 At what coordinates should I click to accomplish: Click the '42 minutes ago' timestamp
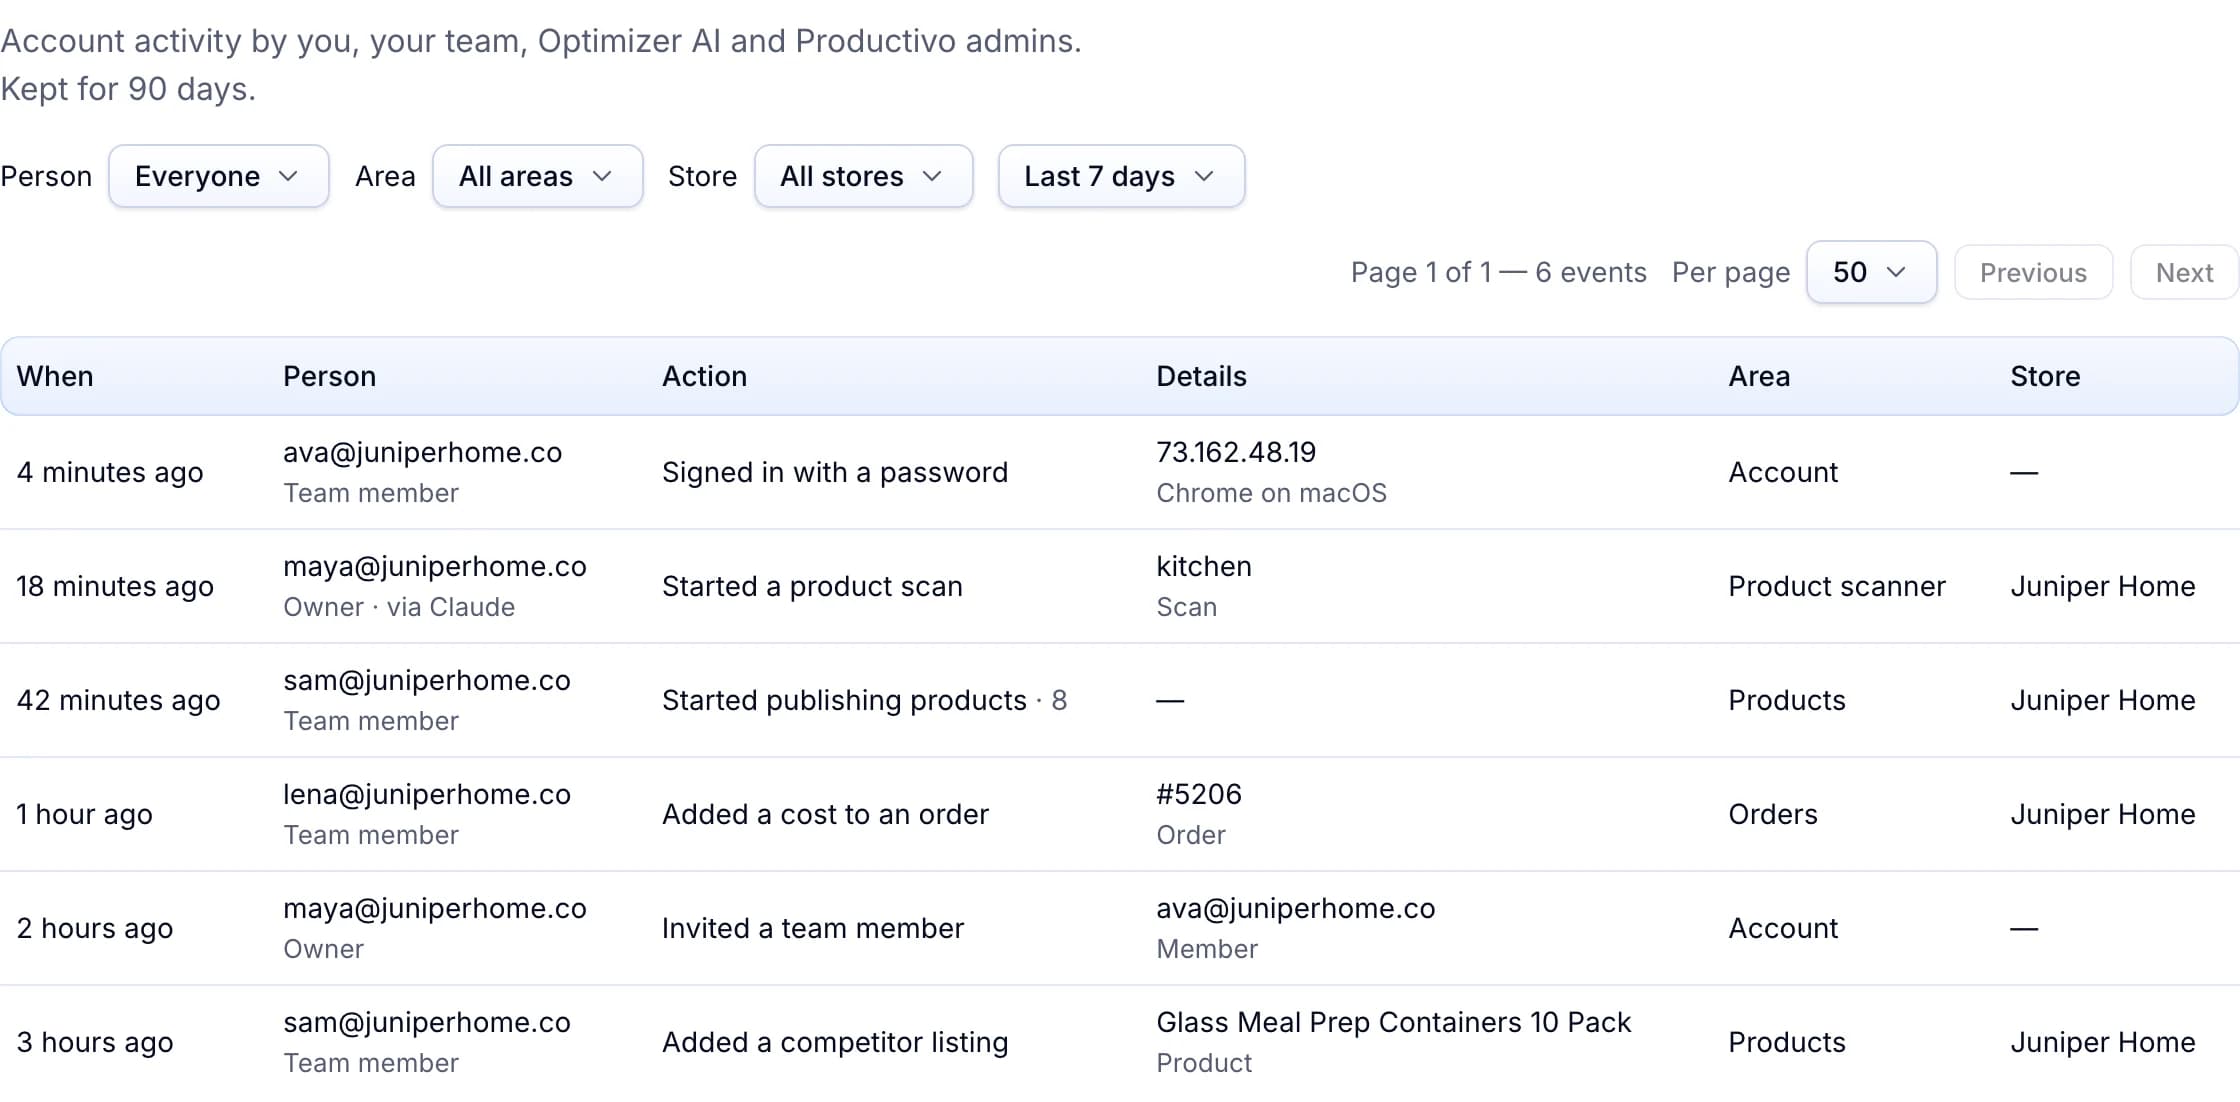click(x=118, y=700)
